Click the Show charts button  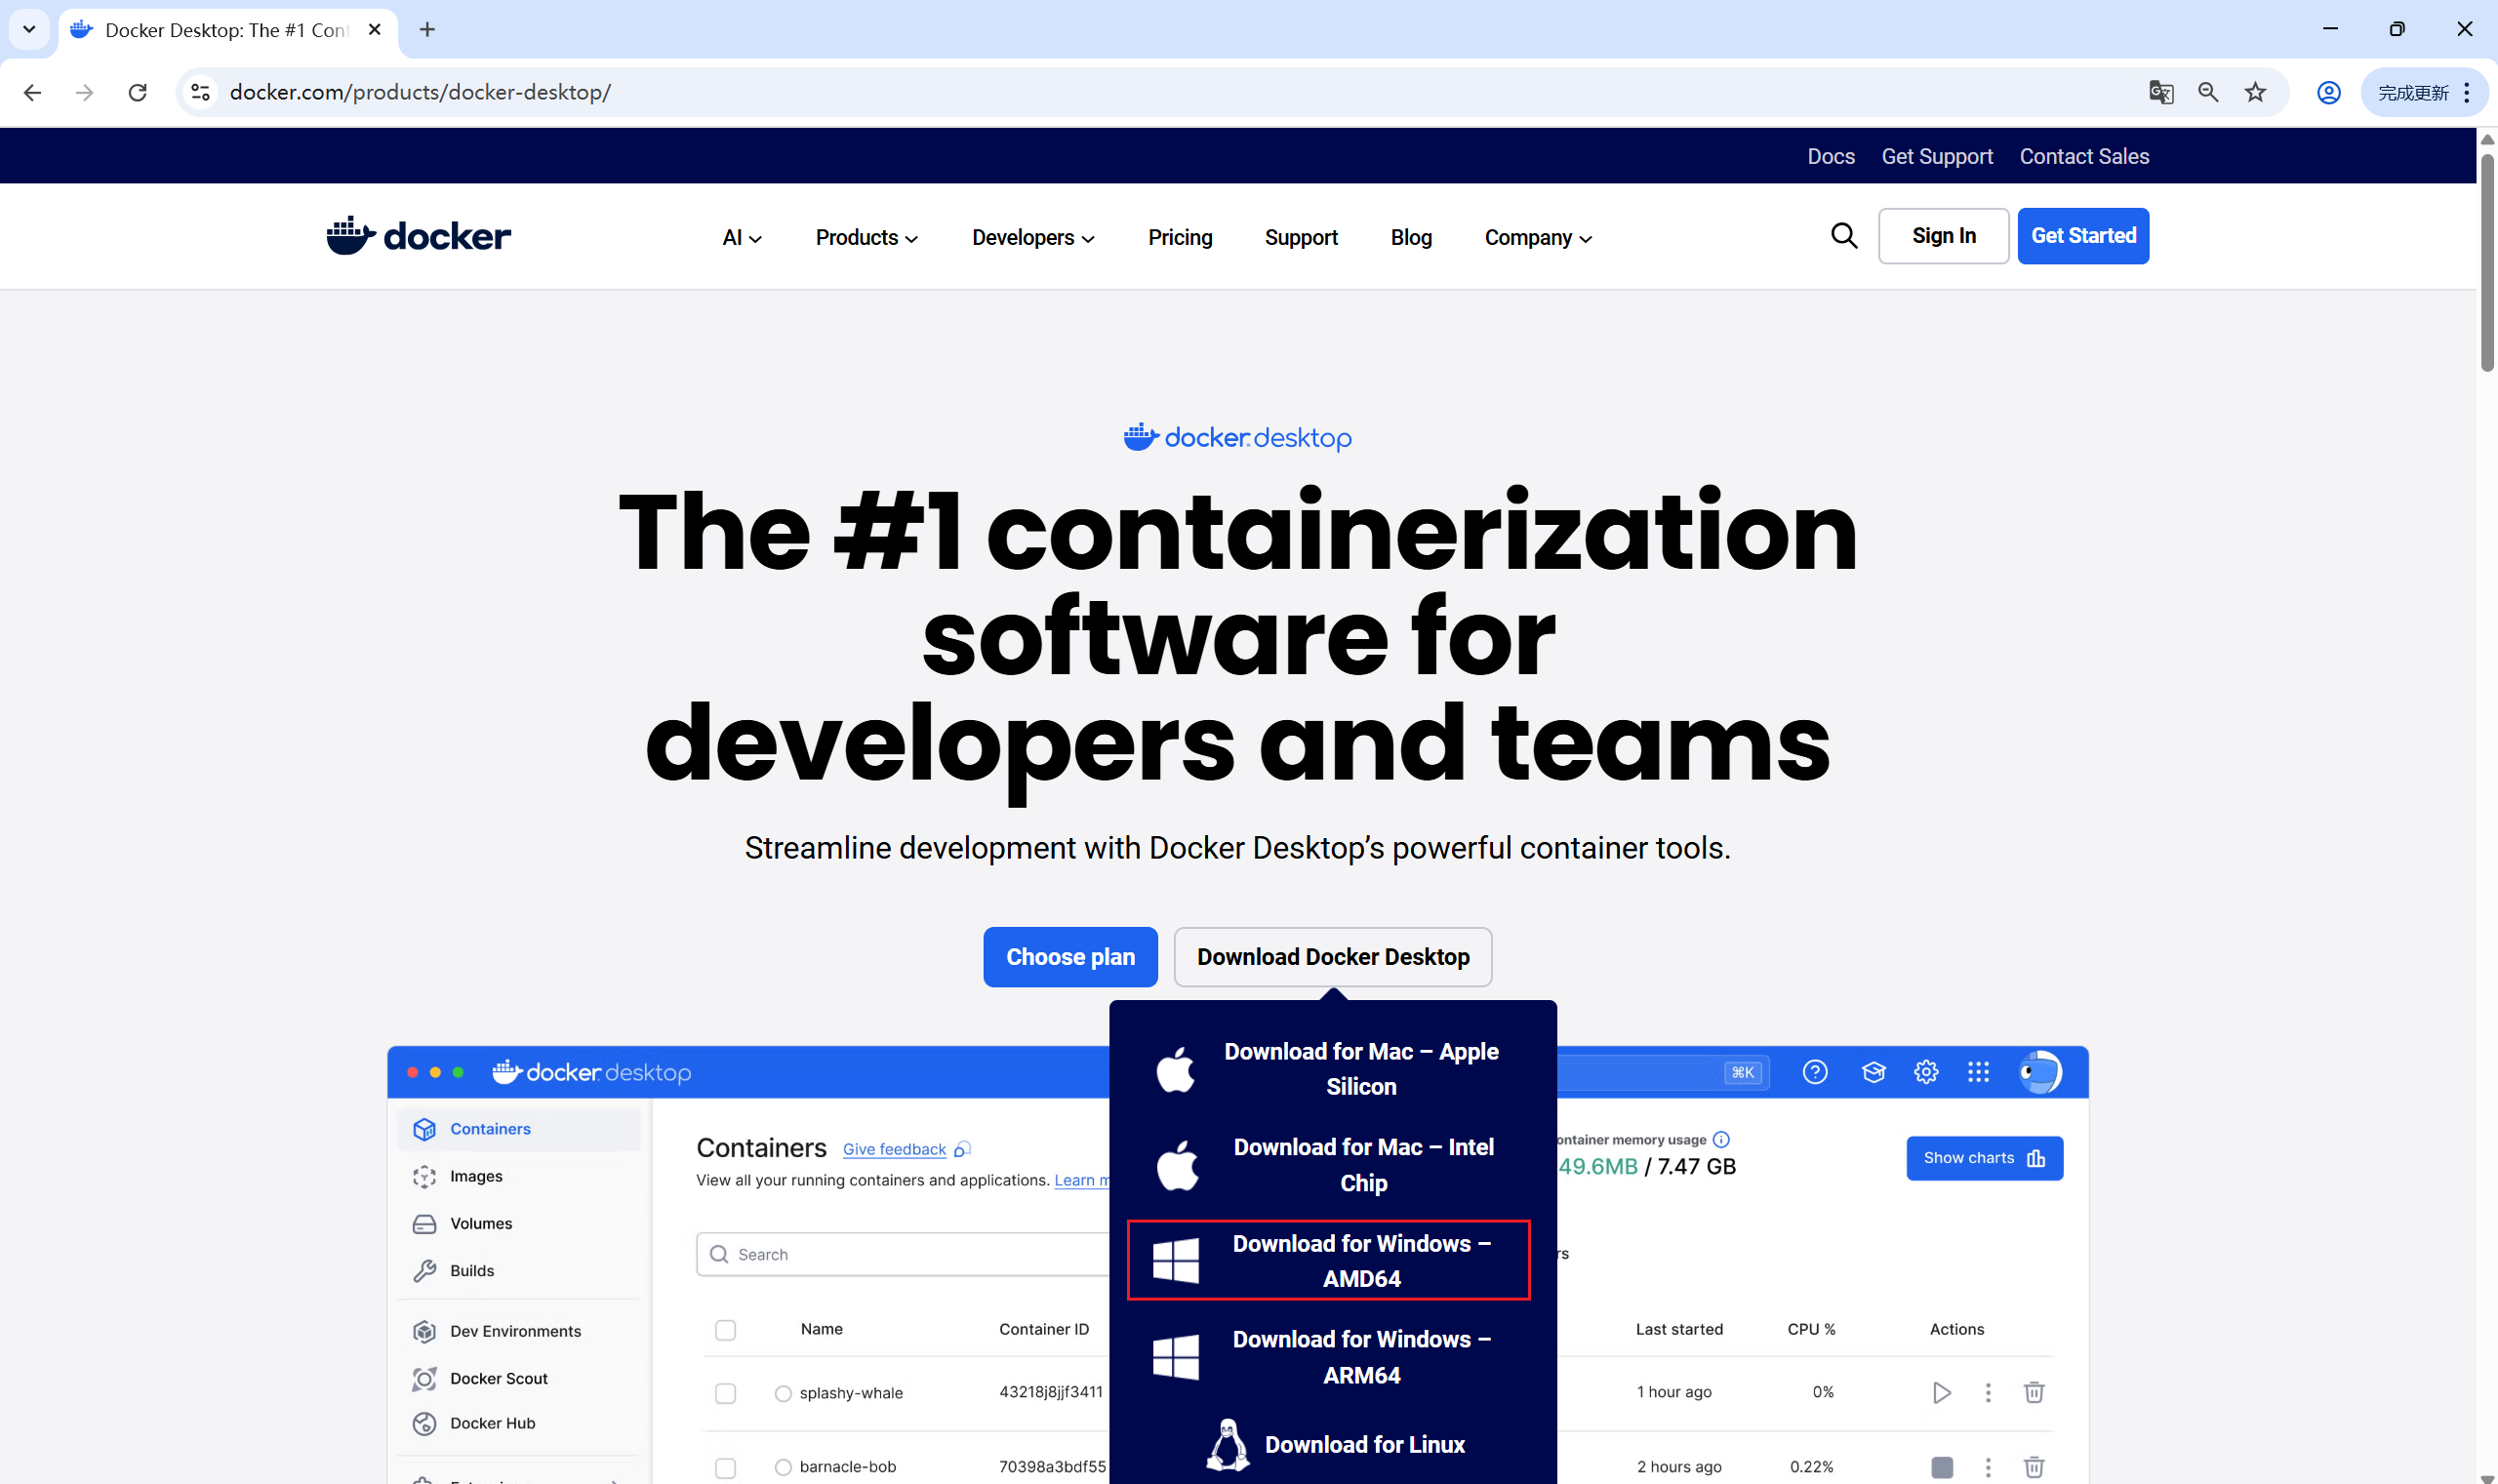[x=1983, y=1158]
